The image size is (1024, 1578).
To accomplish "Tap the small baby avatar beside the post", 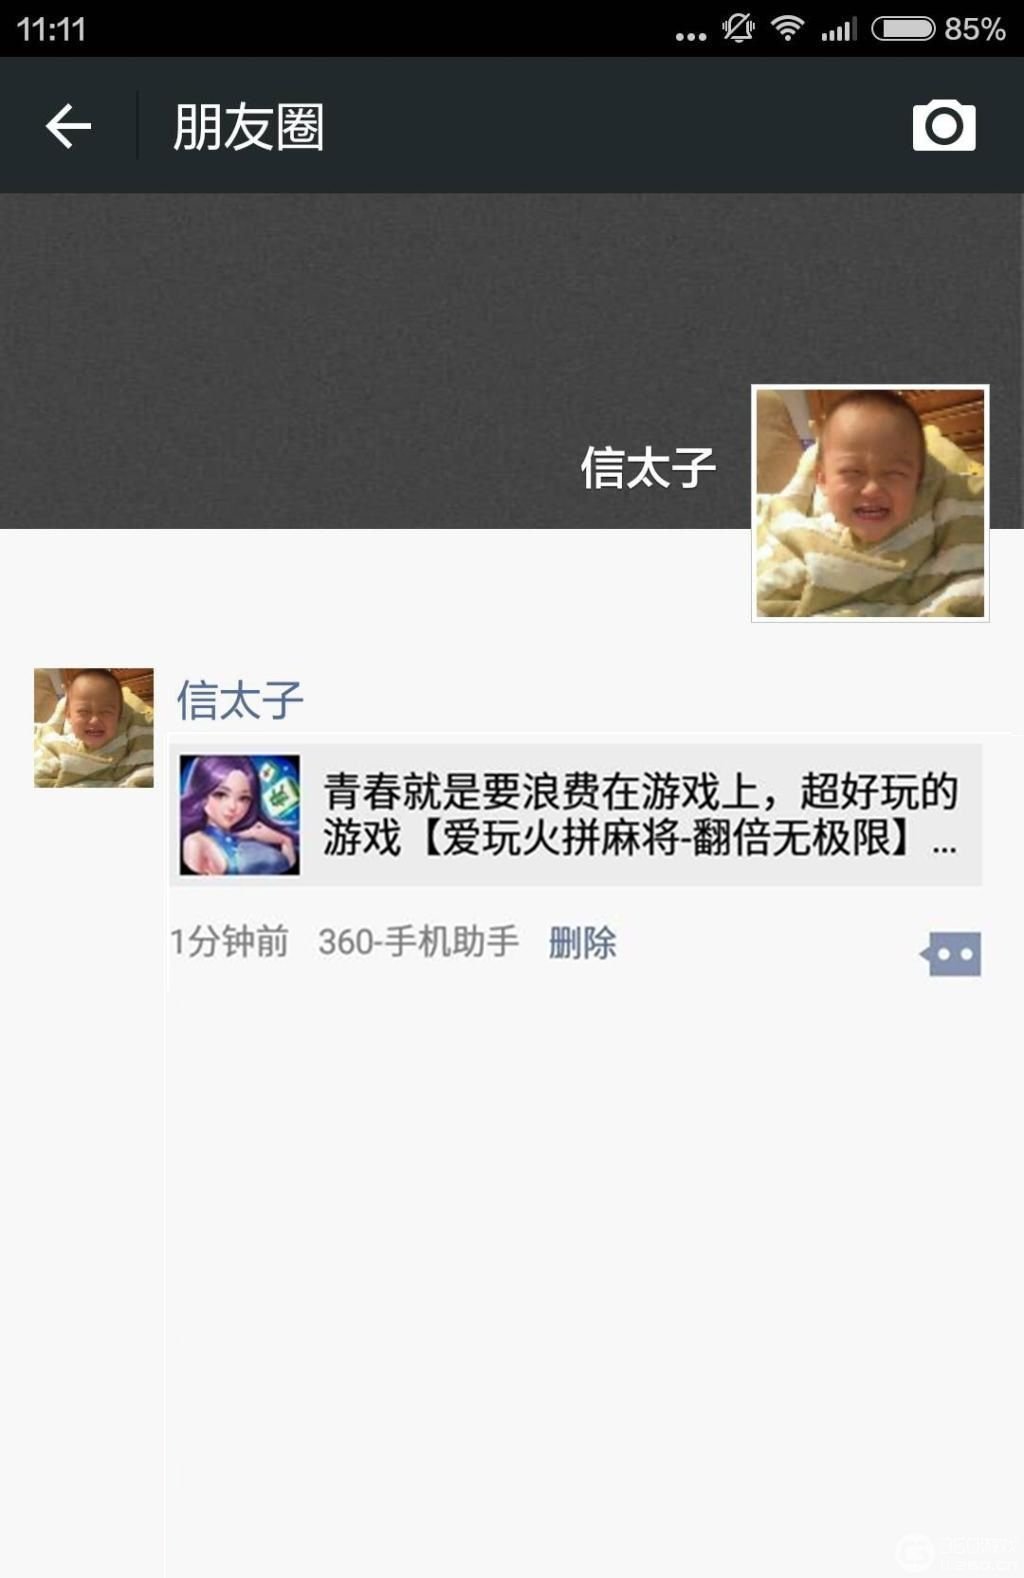I will [94, 728].
